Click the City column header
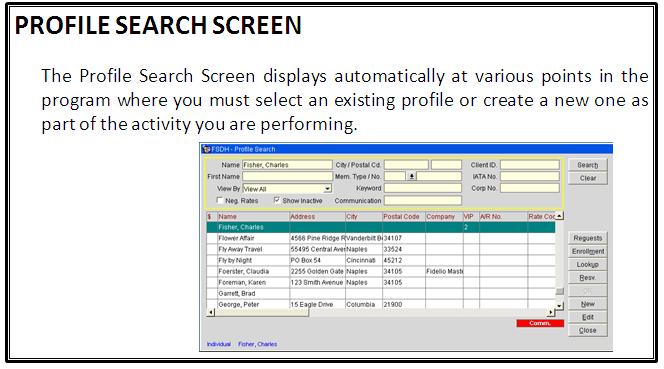 364,216
